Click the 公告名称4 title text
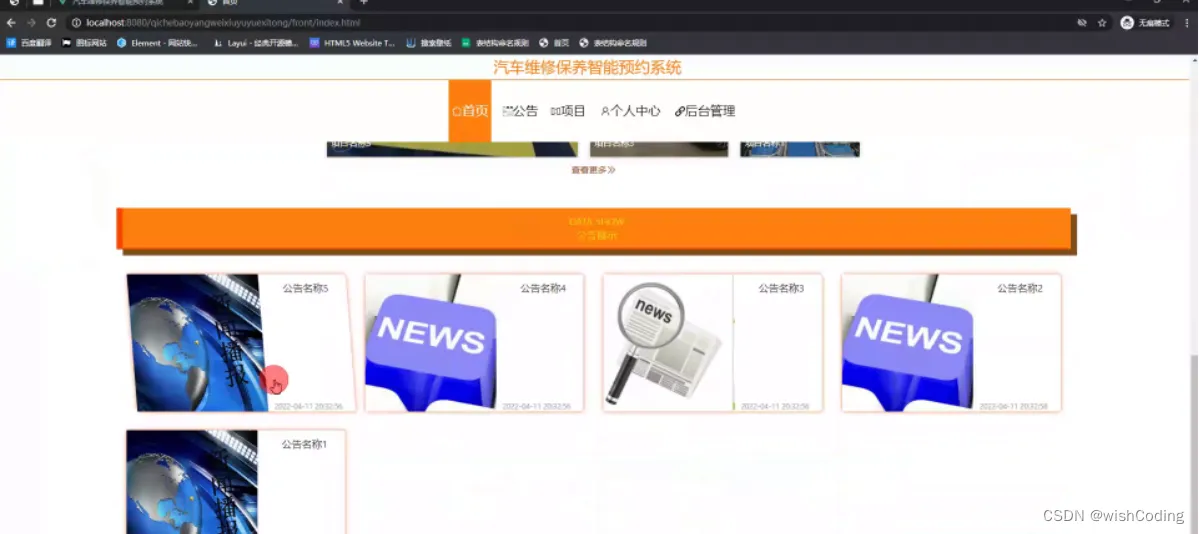Viewport: 1199px width, 534px height. 543,288
